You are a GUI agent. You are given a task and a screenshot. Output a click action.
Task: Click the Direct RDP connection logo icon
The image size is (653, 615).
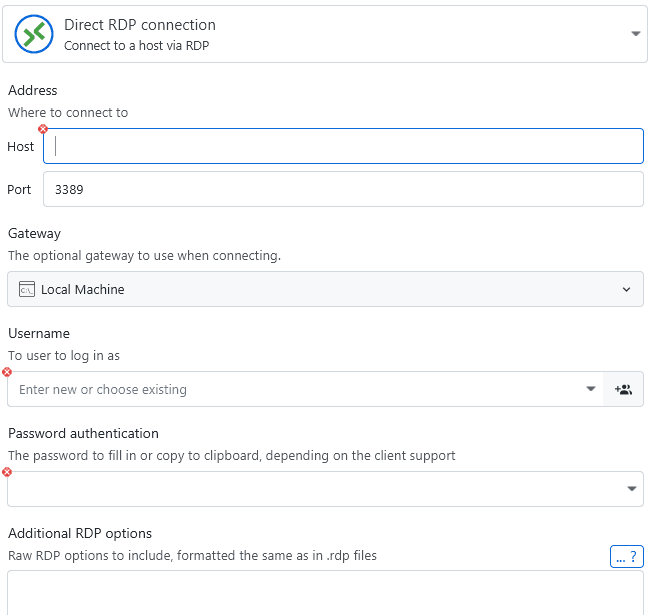click(x=33, y=34)
